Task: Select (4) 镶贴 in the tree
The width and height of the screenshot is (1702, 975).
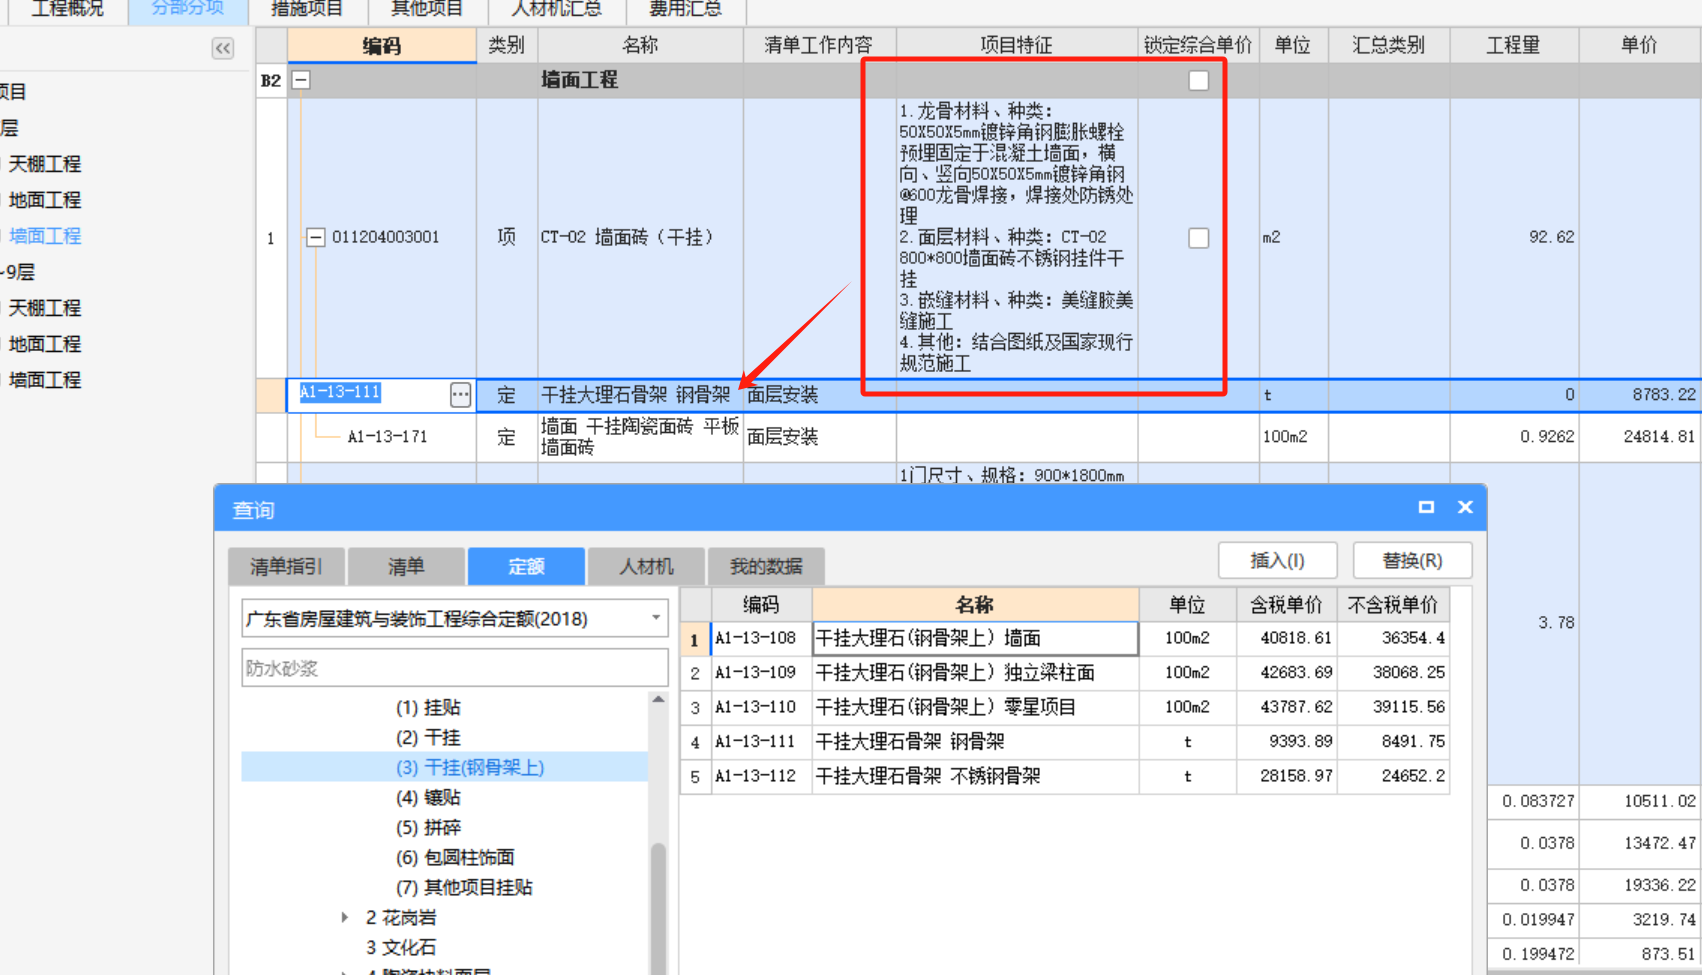Action: coord(428,797)
